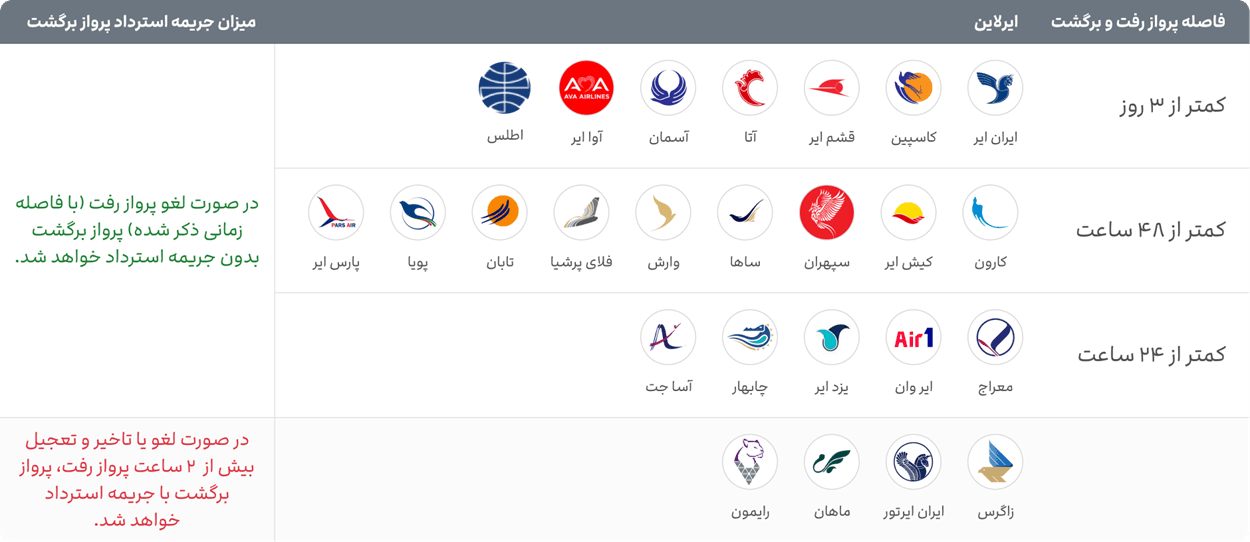Select the Taban airline icon
This screenshot has height=542, width=1250.
[x=500, y=213]
